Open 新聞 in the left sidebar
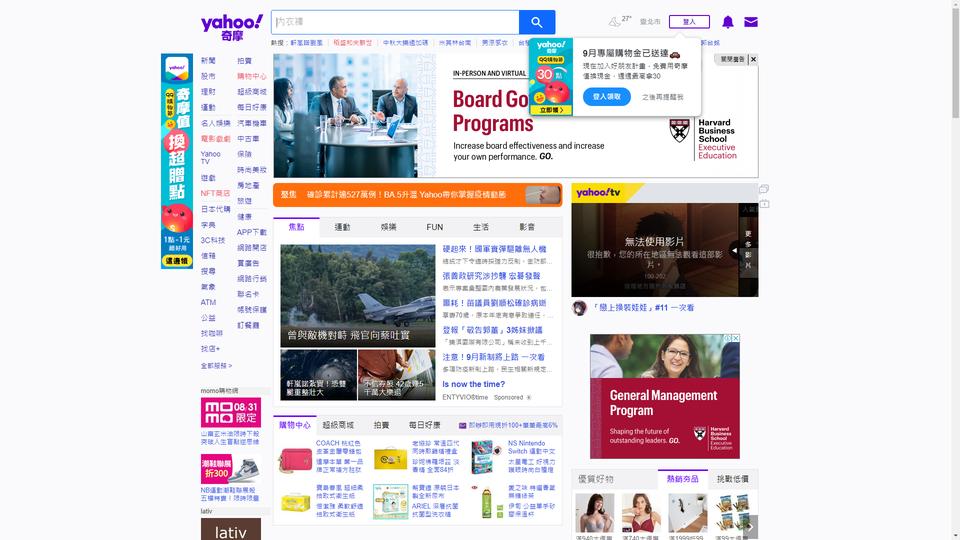 pyautogui.click(x=208, y=61)
